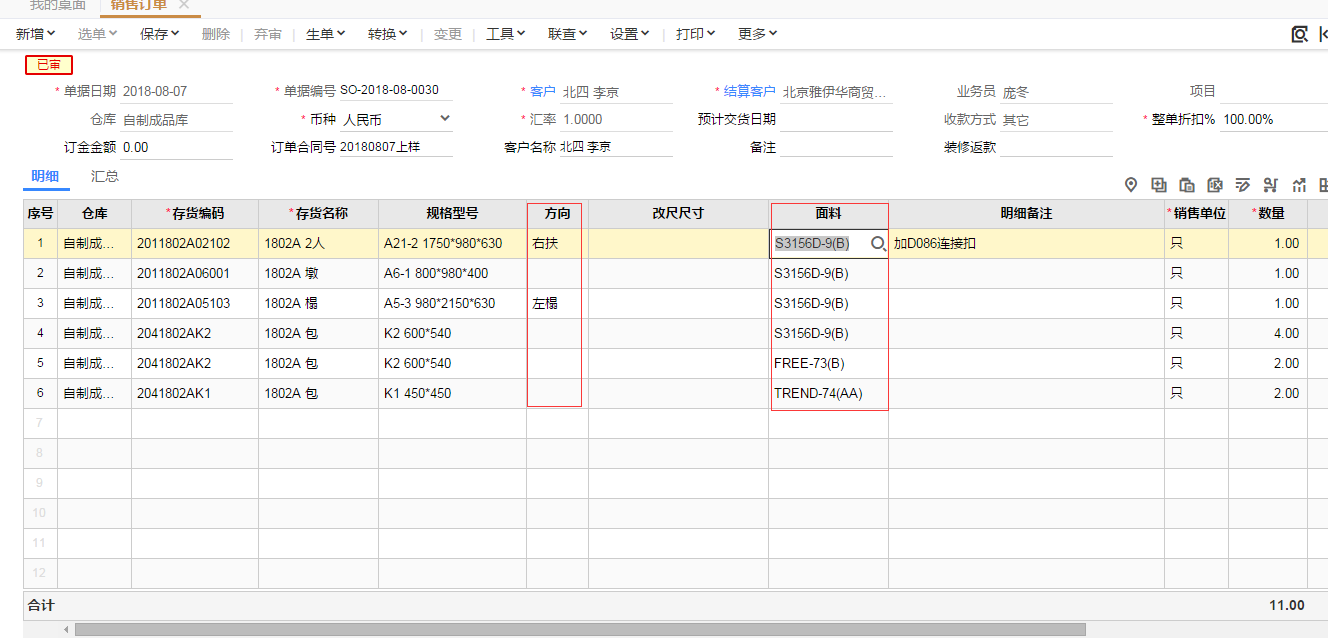Switch to the 汇总 tab
The width and height of the screenshot is (1328, 640).
click(105, 177)
